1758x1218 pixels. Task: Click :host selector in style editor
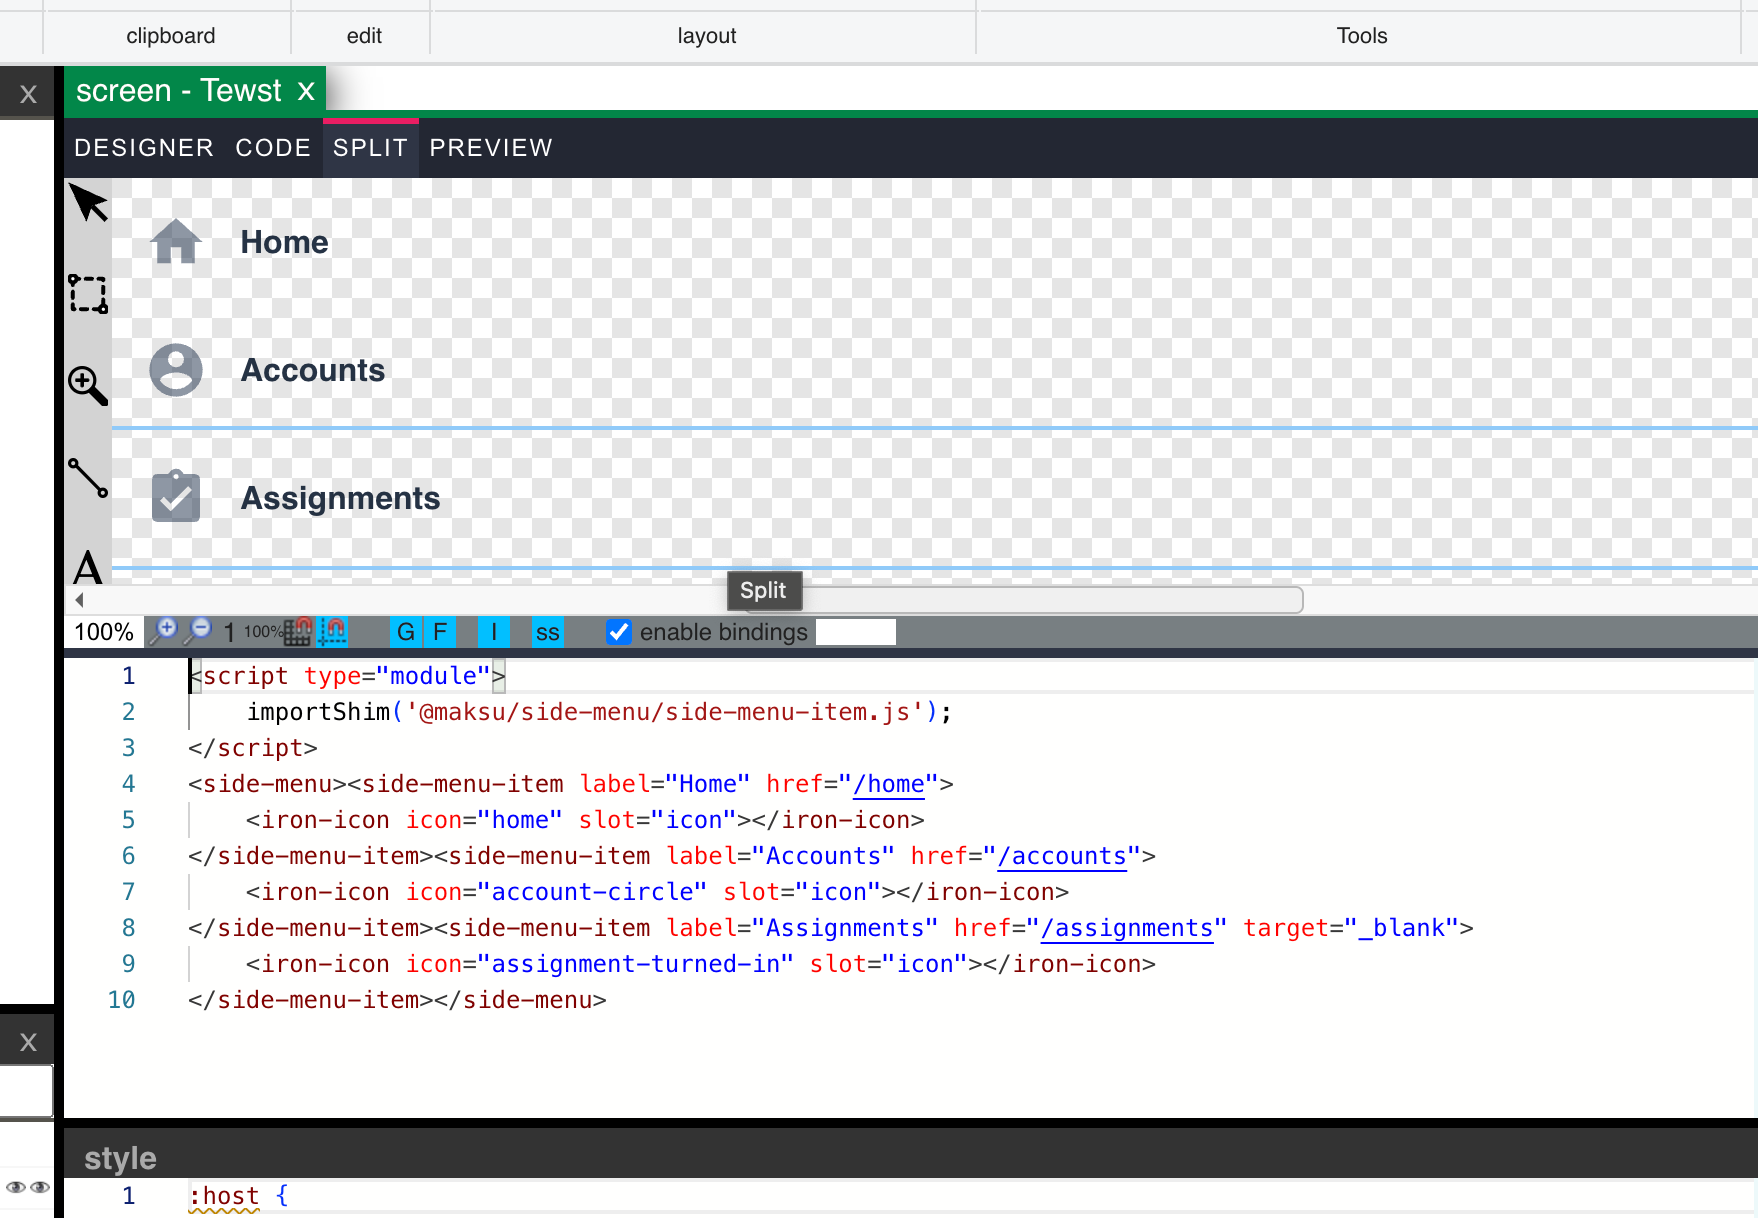pos(224,1196)
